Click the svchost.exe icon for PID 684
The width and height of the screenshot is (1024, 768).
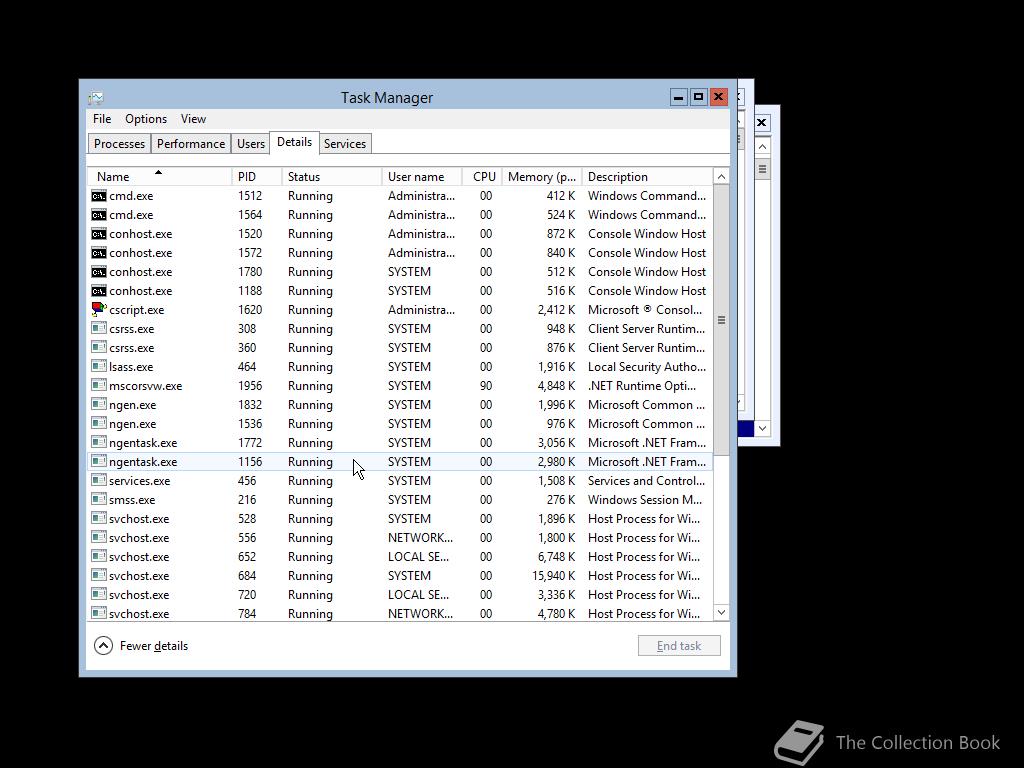coord(99,575)
